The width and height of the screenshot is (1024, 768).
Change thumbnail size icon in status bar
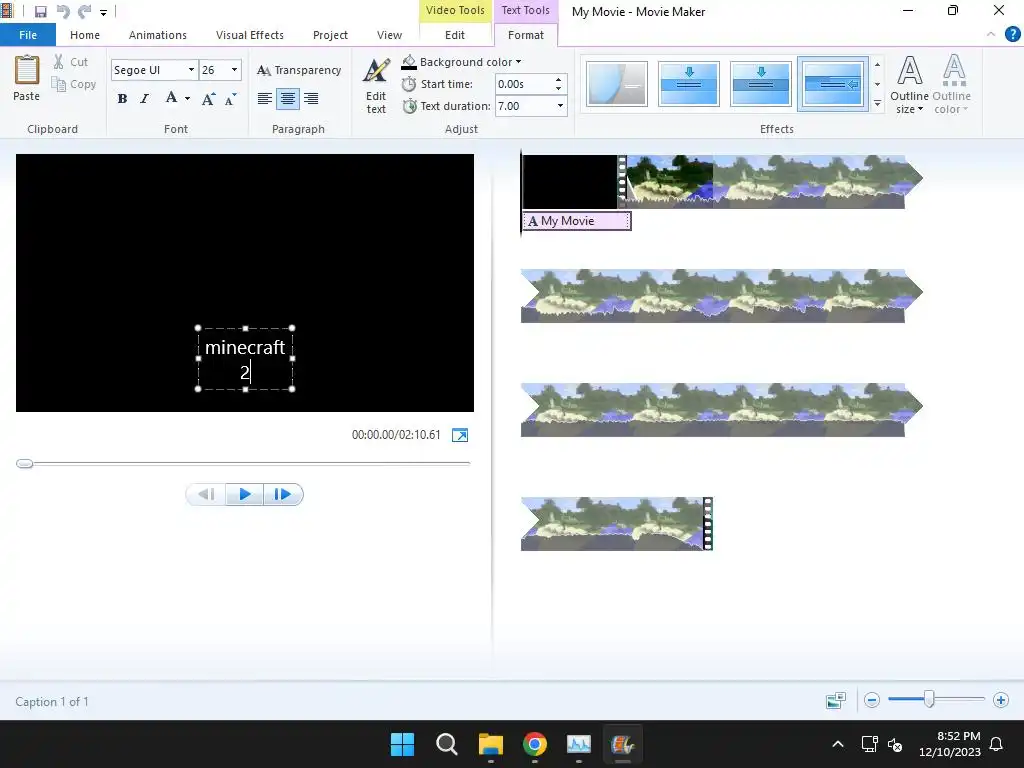[x=836, y=700]
